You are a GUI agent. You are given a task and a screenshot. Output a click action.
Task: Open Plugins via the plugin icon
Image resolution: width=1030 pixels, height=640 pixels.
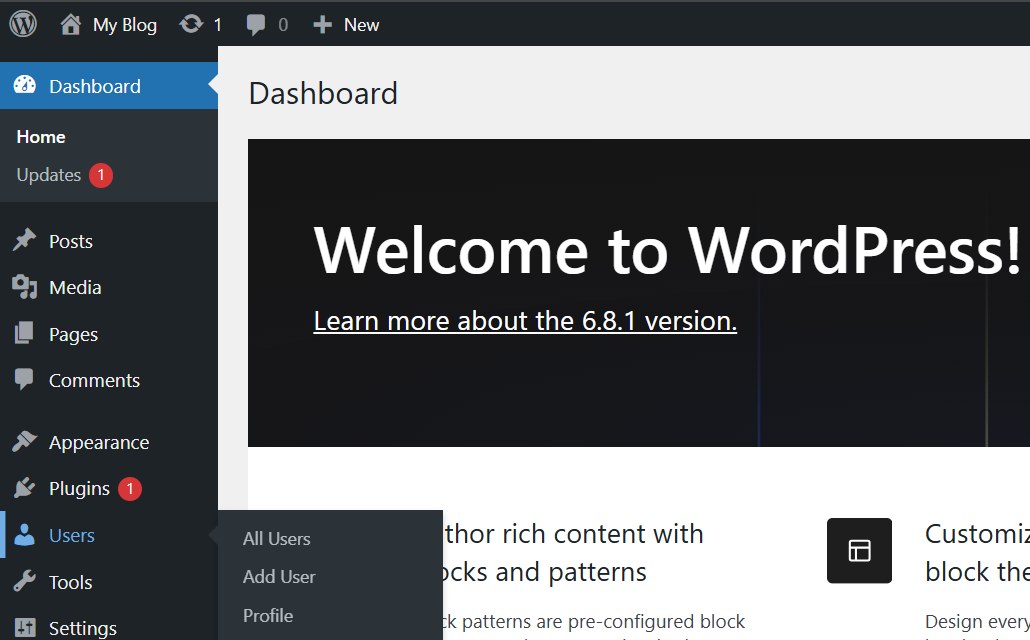80,488
